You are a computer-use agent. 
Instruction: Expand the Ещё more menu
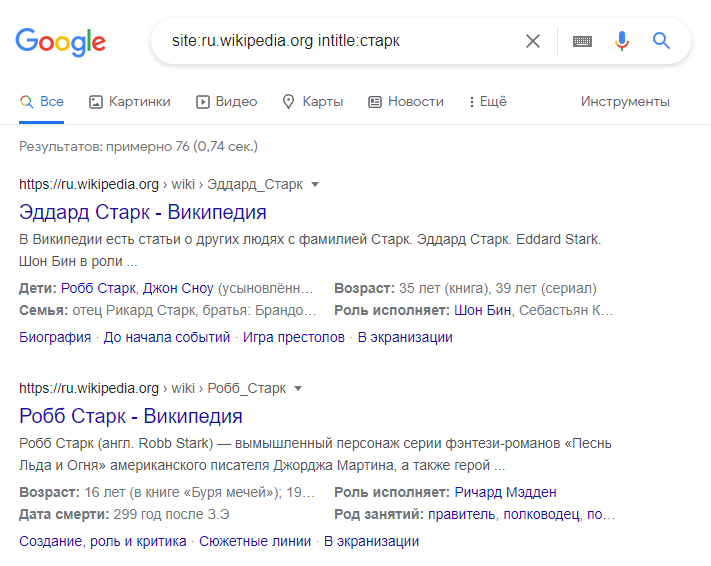pyautogui.click(x=488, y=102)
